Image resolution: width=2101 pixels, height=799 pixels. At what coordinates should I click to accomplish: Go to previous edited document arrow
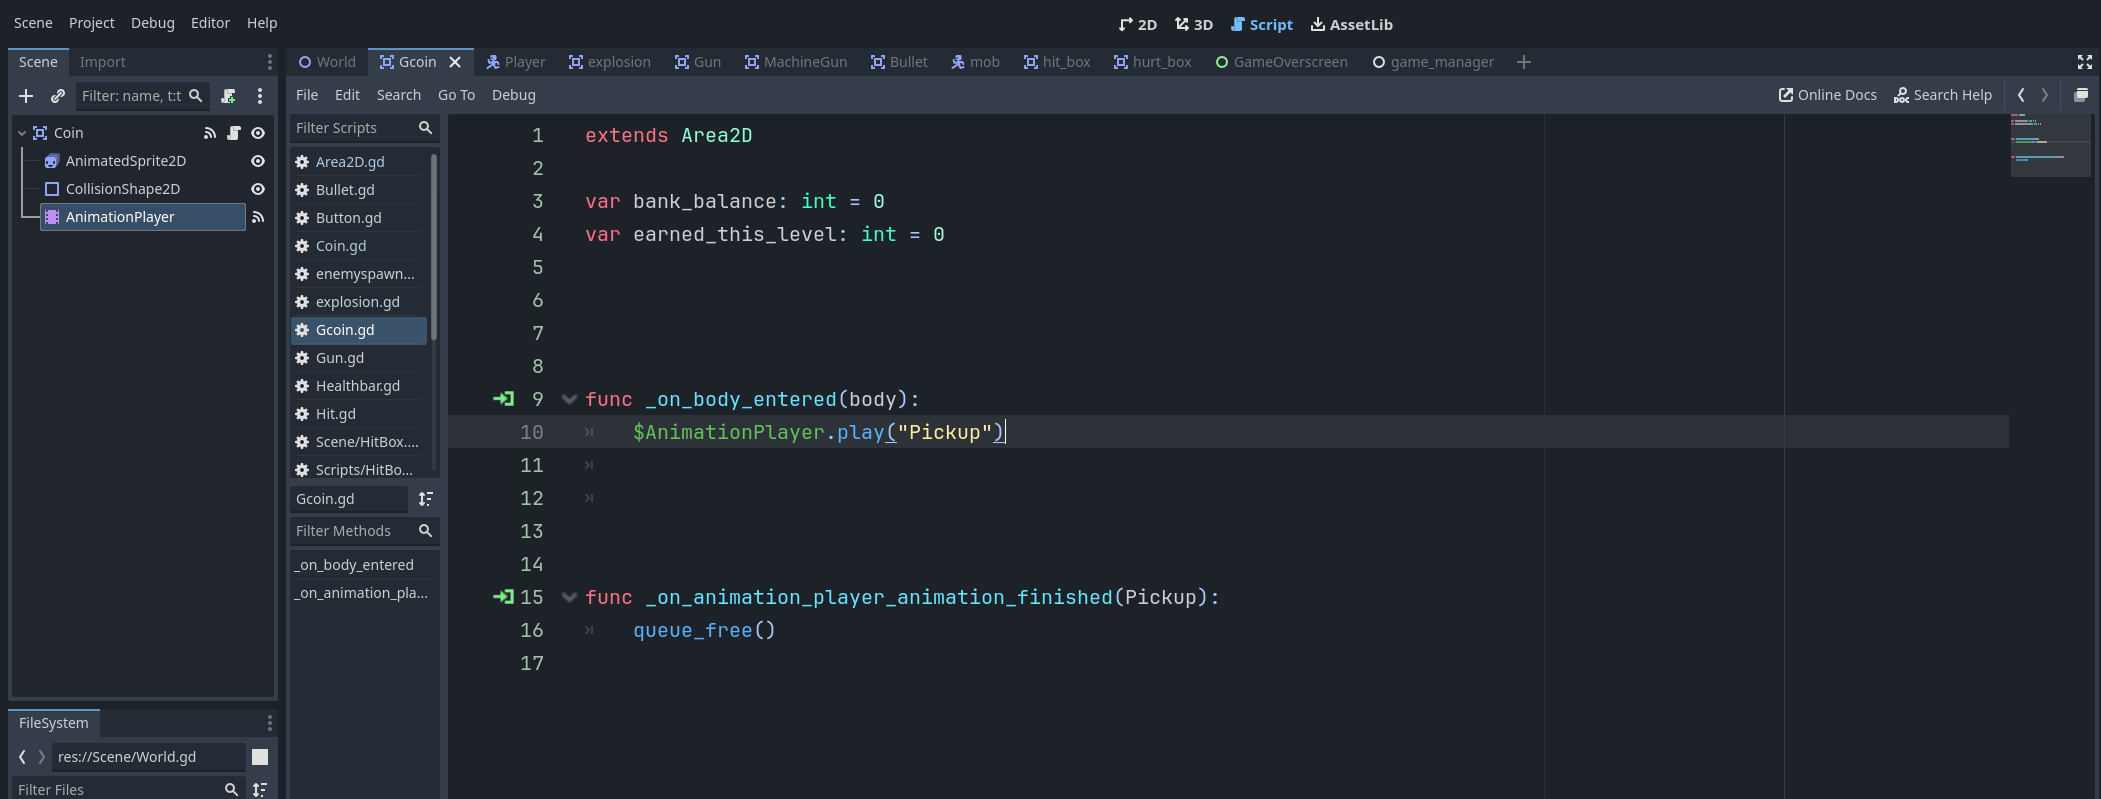2021,95
